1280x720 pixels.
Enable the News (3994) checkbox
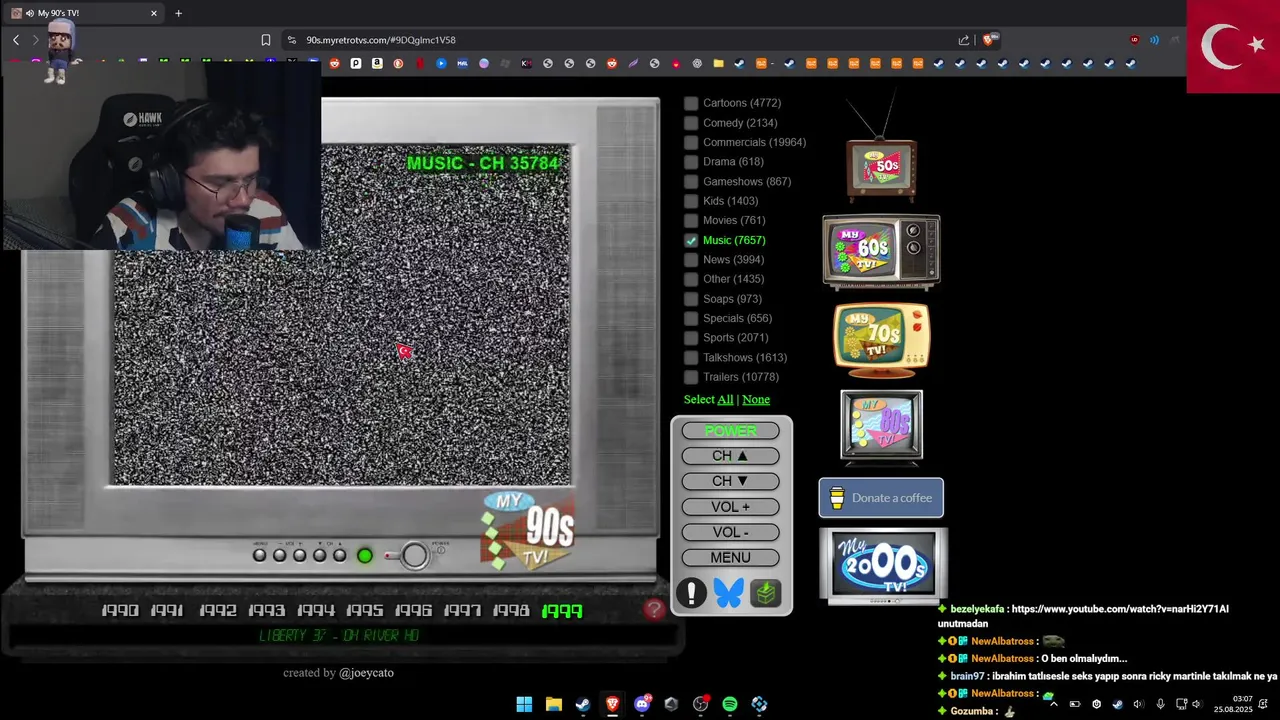(691, 260)
